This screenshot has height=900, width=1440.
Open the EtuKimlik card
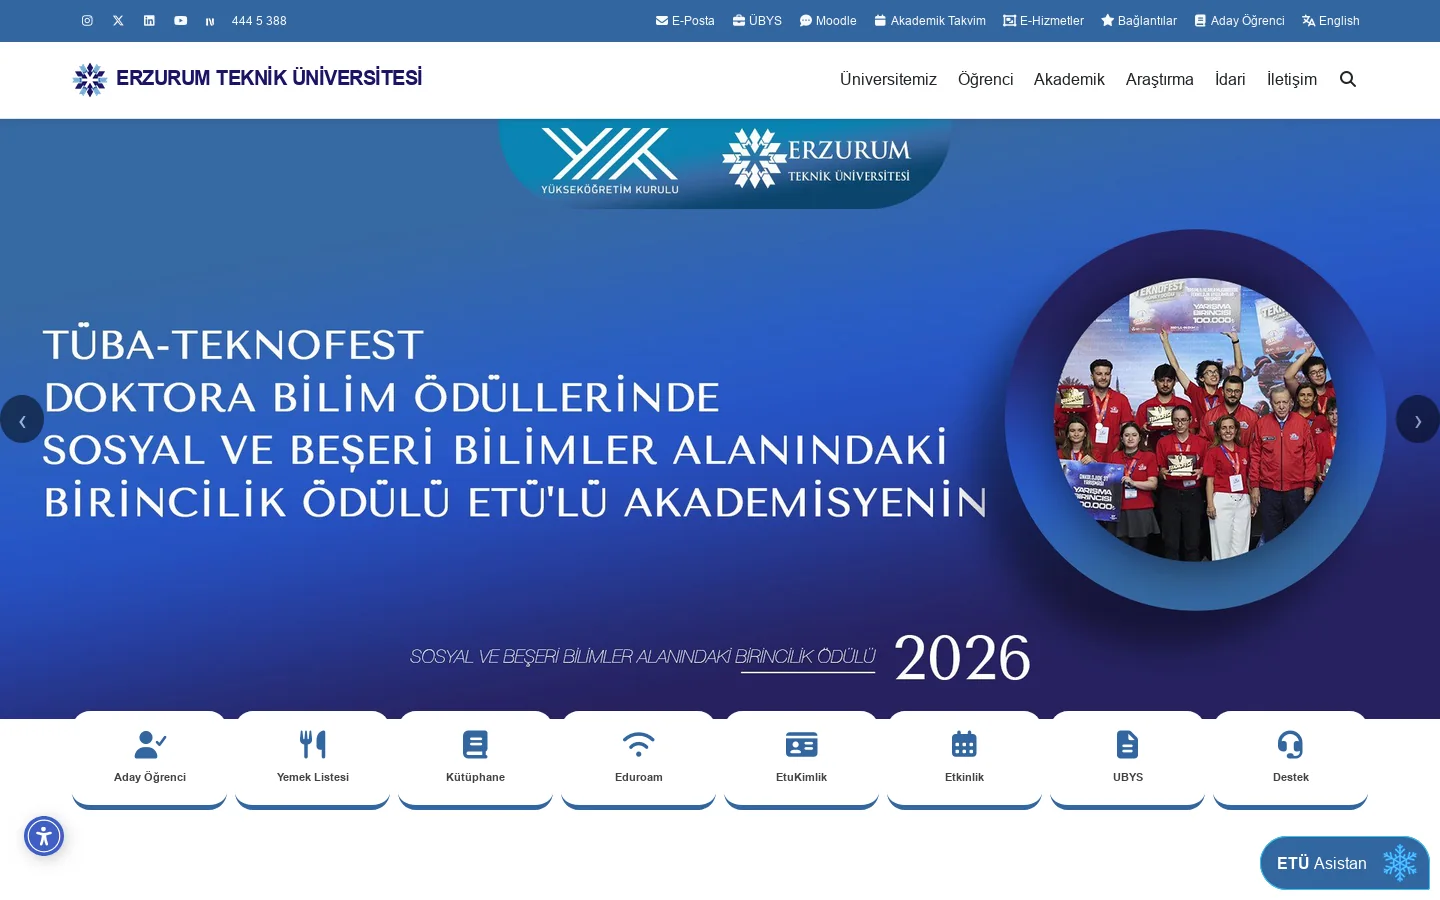click(802, 759)
